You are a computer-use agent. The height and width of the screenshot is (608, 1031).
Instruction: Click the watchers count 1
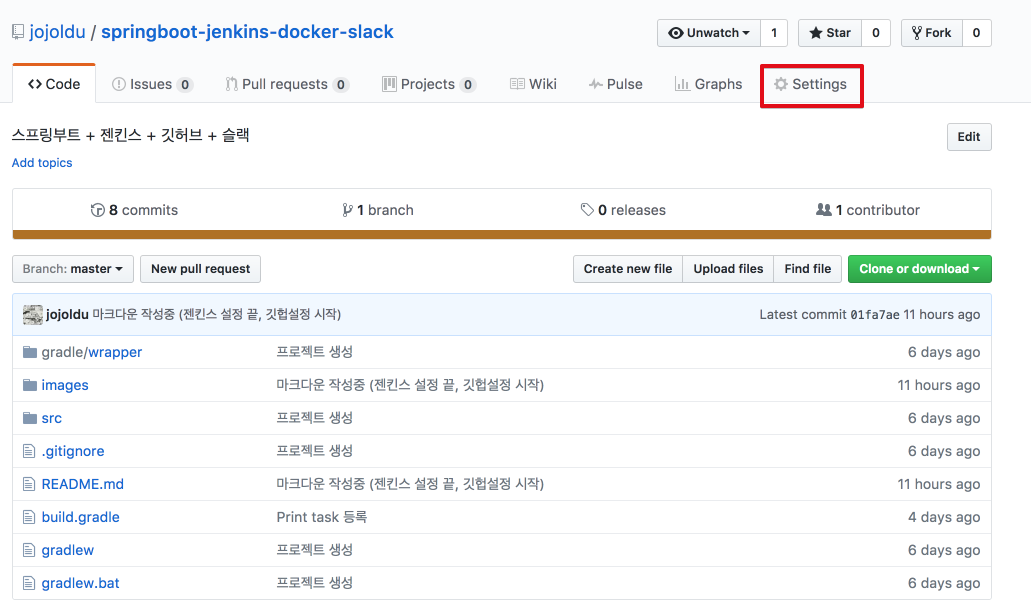(774, 33)
